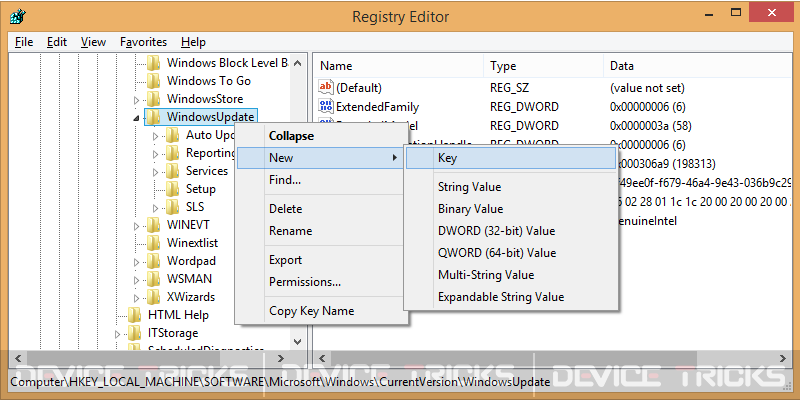Select Export in the context menu

click(x=321, y=260)
